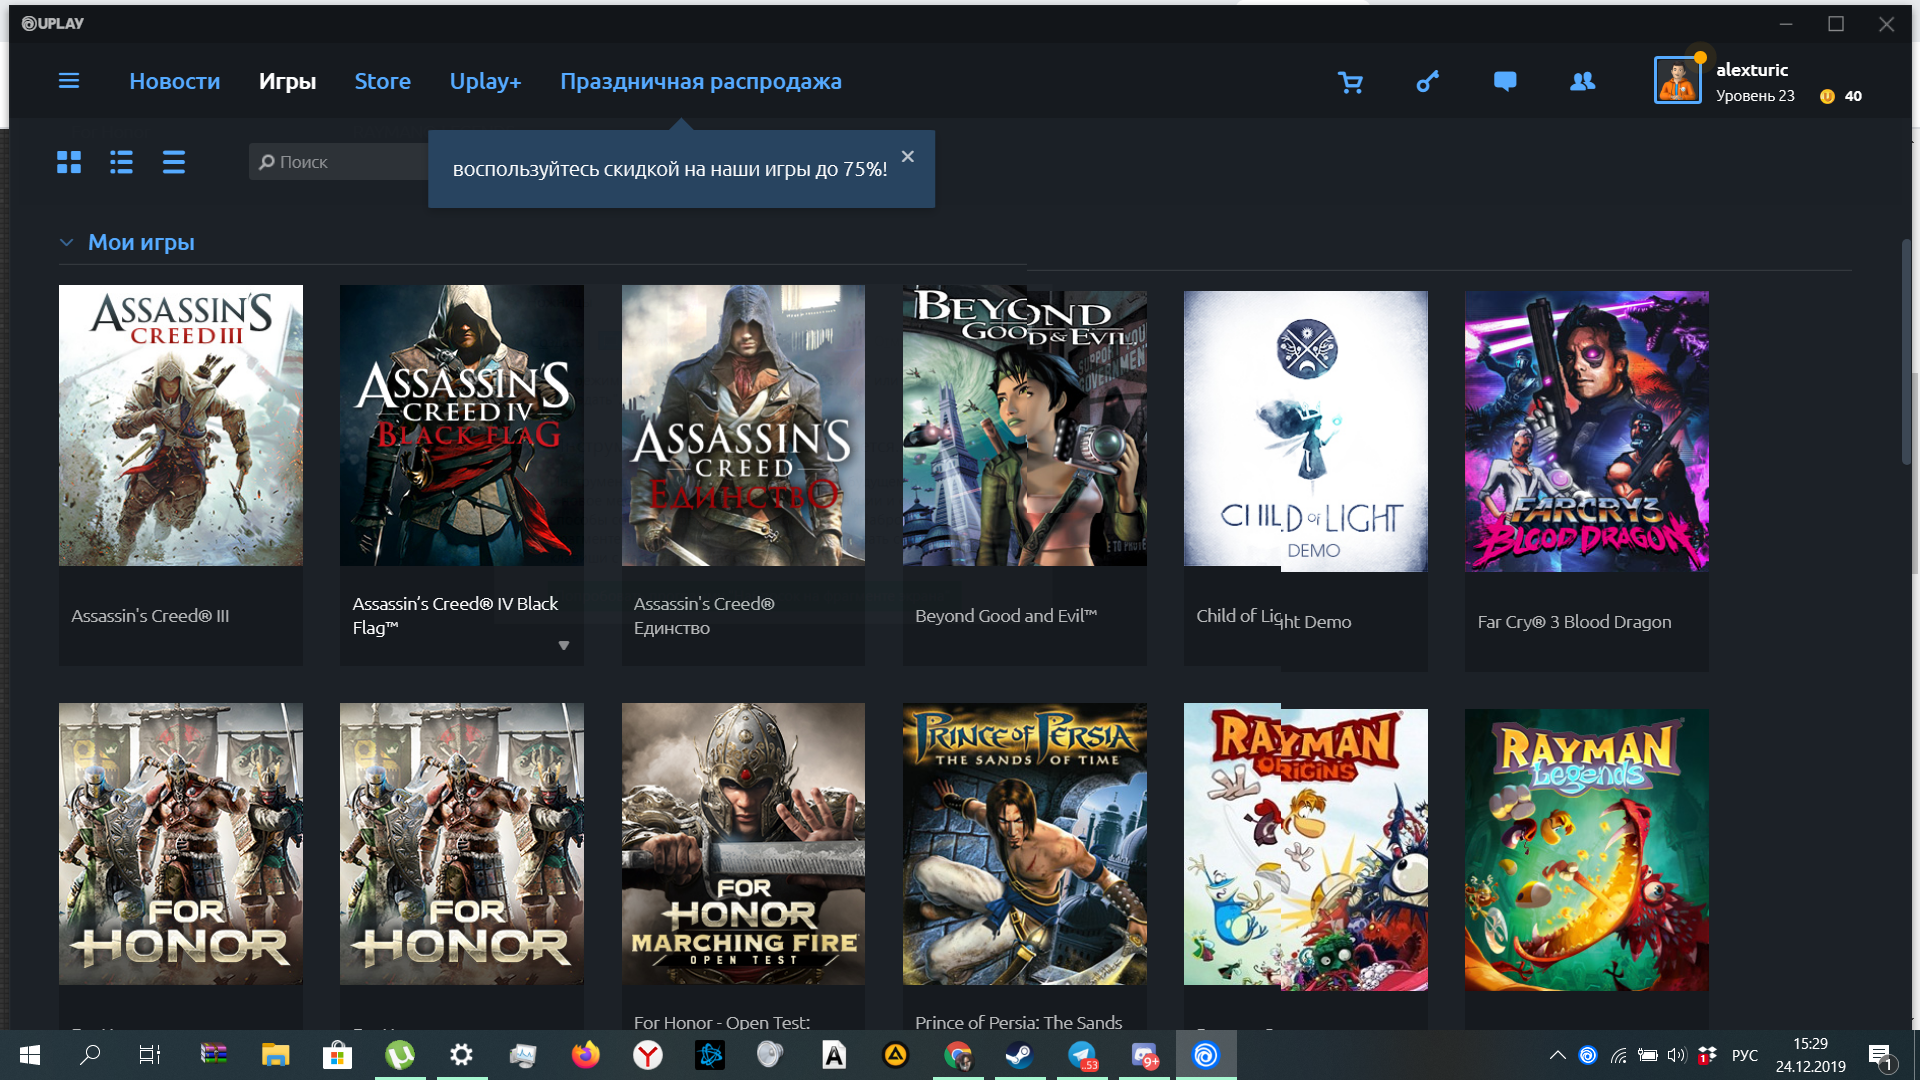Open the hamburger main menu
Viewport: 1920px width, 1080px height.
69,81
